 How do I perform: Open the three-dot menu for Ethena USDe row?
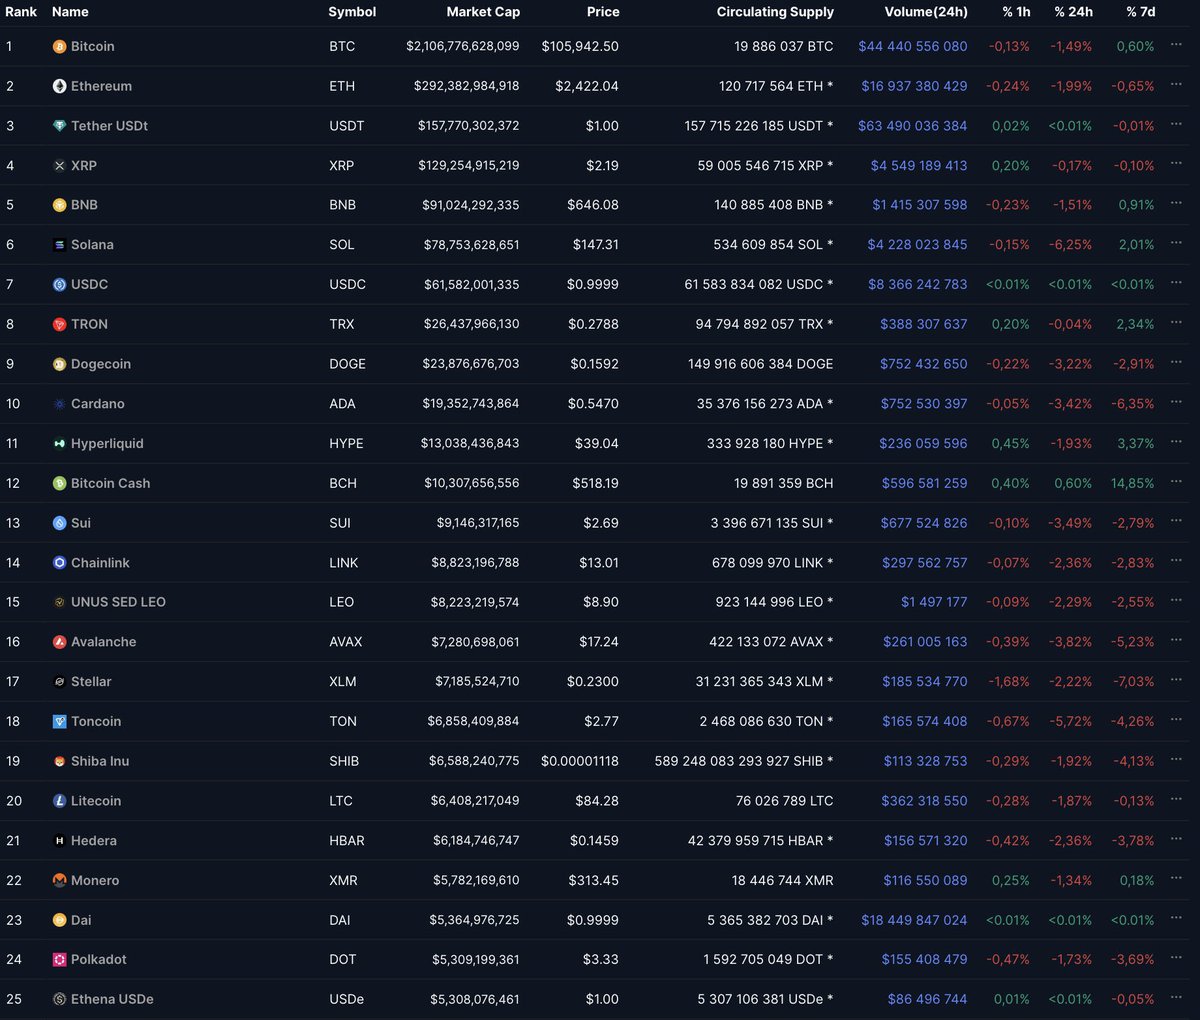[1176, 997]
